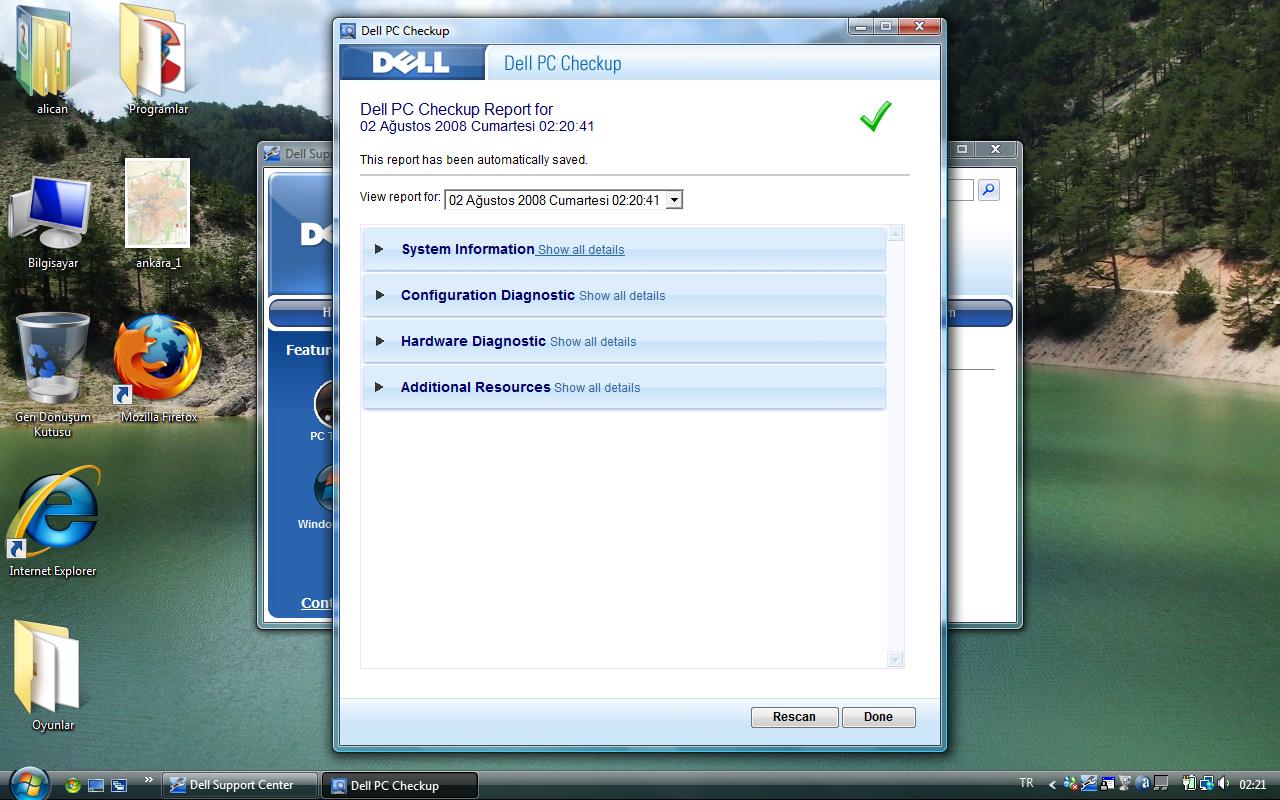This screenshot has height=800, width=1280.
Task: Open the View report for date dropdown
Action: click(564, 200)
